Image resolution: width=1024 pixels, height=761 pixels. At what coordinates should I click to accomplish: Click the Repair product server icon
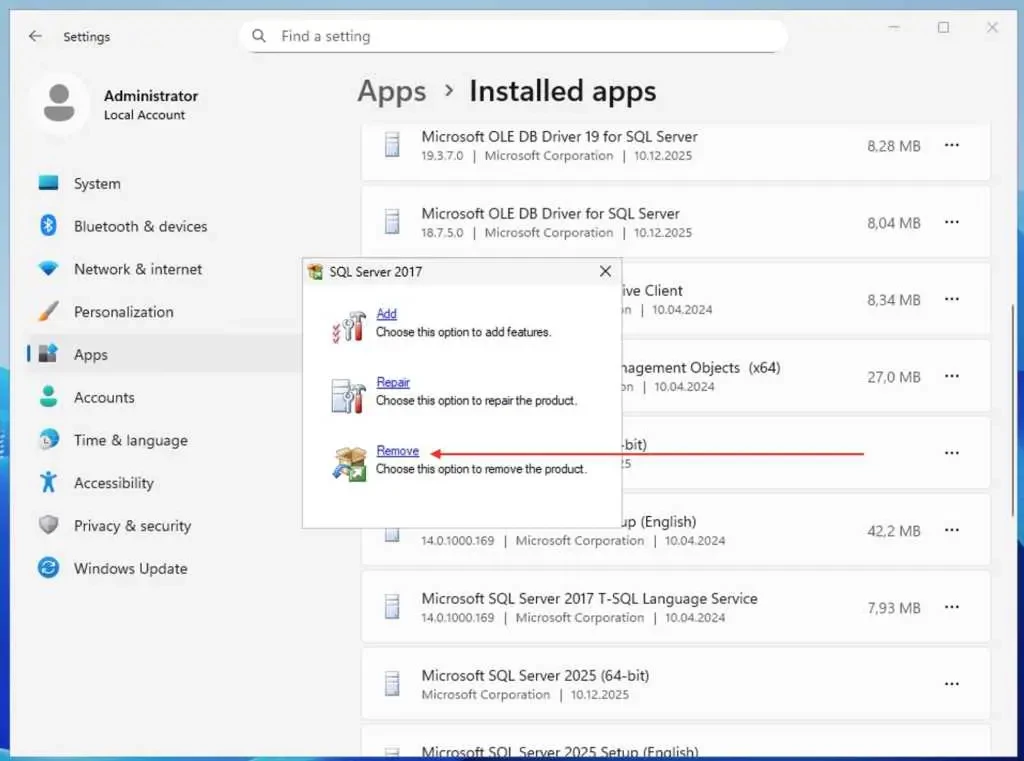[349, 394]
